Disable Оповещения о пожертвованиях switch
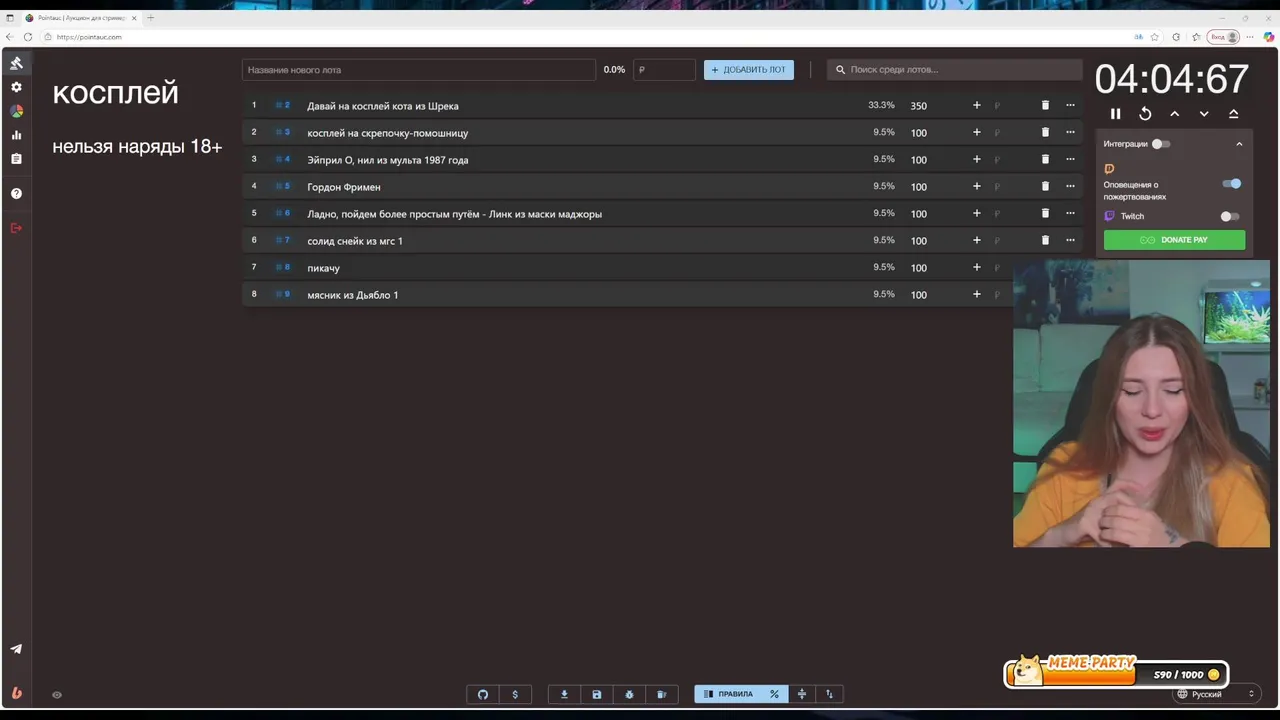 point(1232,184)
